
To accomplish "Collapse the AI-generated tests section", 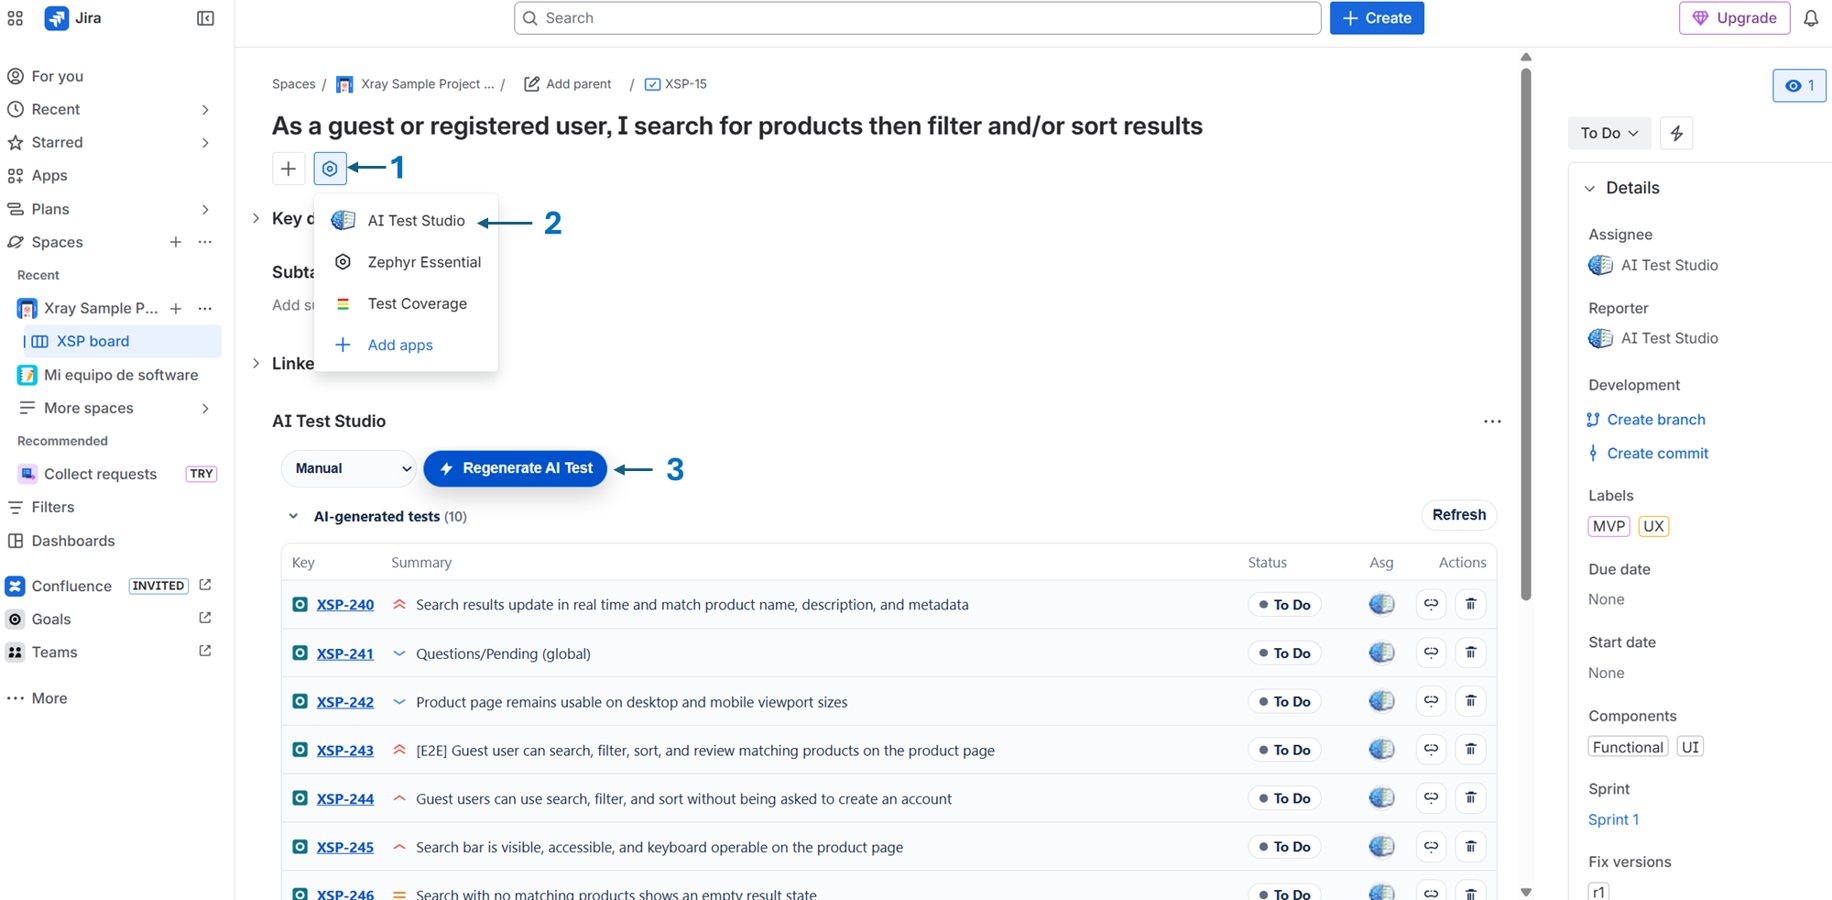I will 293,516.
